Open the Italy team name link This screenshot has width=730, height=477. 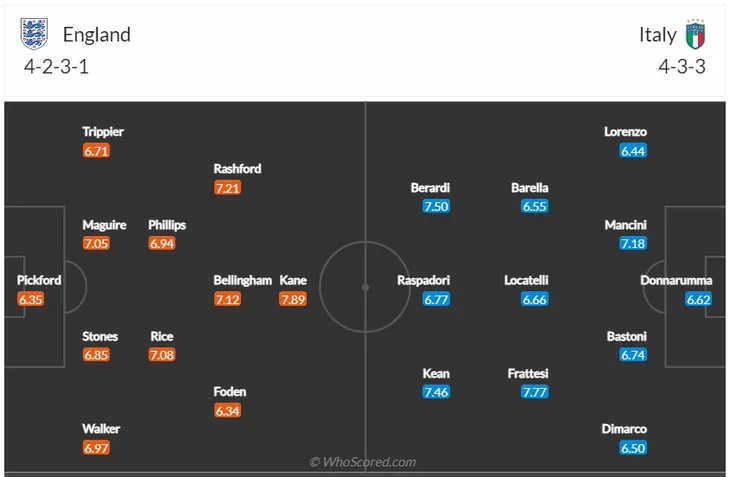pos(657,35)
